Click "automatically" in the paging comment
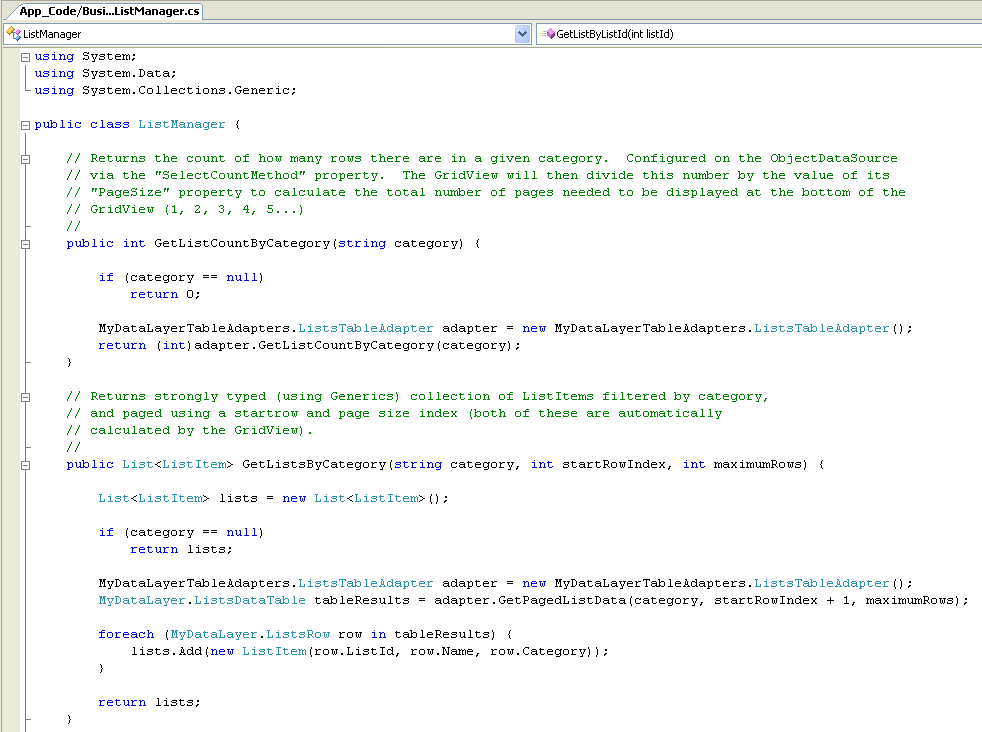This screenshot has height=732, width=982. pos(670,413)
